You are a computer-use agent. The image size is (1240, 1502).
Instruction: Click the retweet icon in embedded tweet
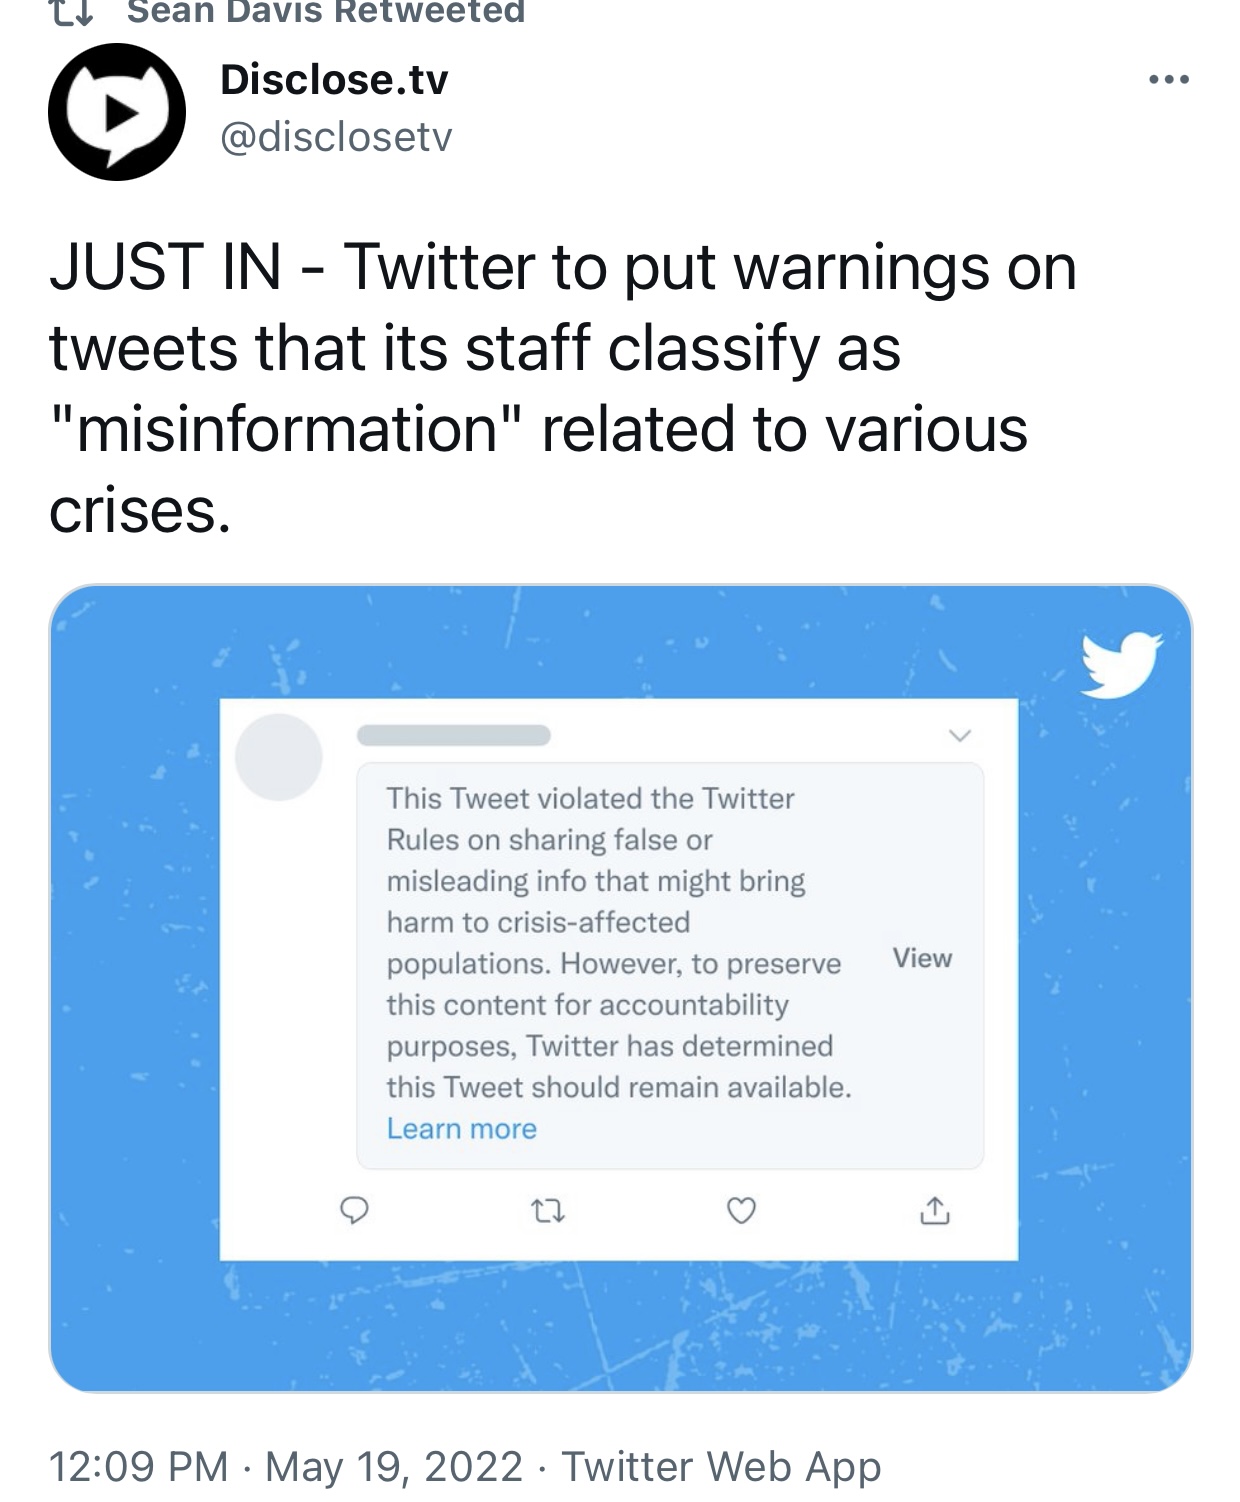pyautogui.click(x=547, y=1212)
